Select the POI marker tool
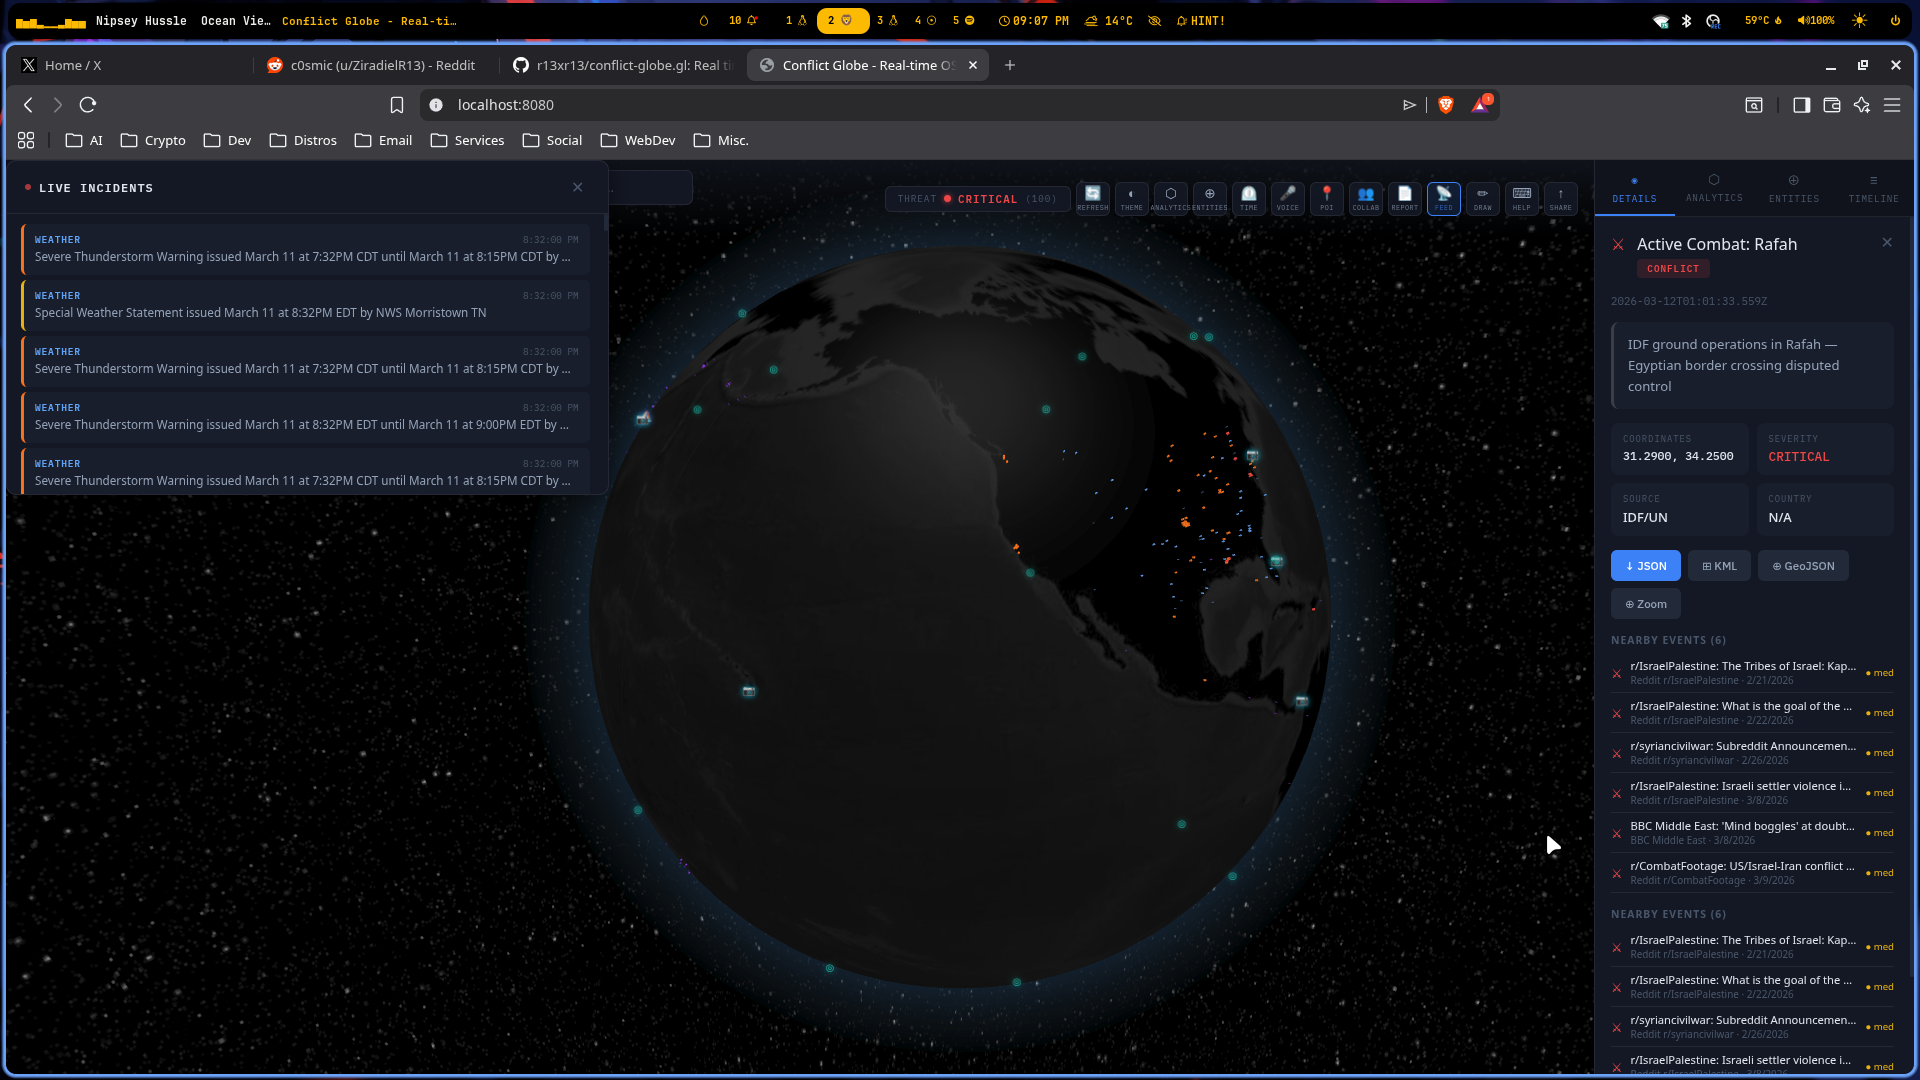The width and height of the screenshot is (1920, 1080). point(1326,197)
